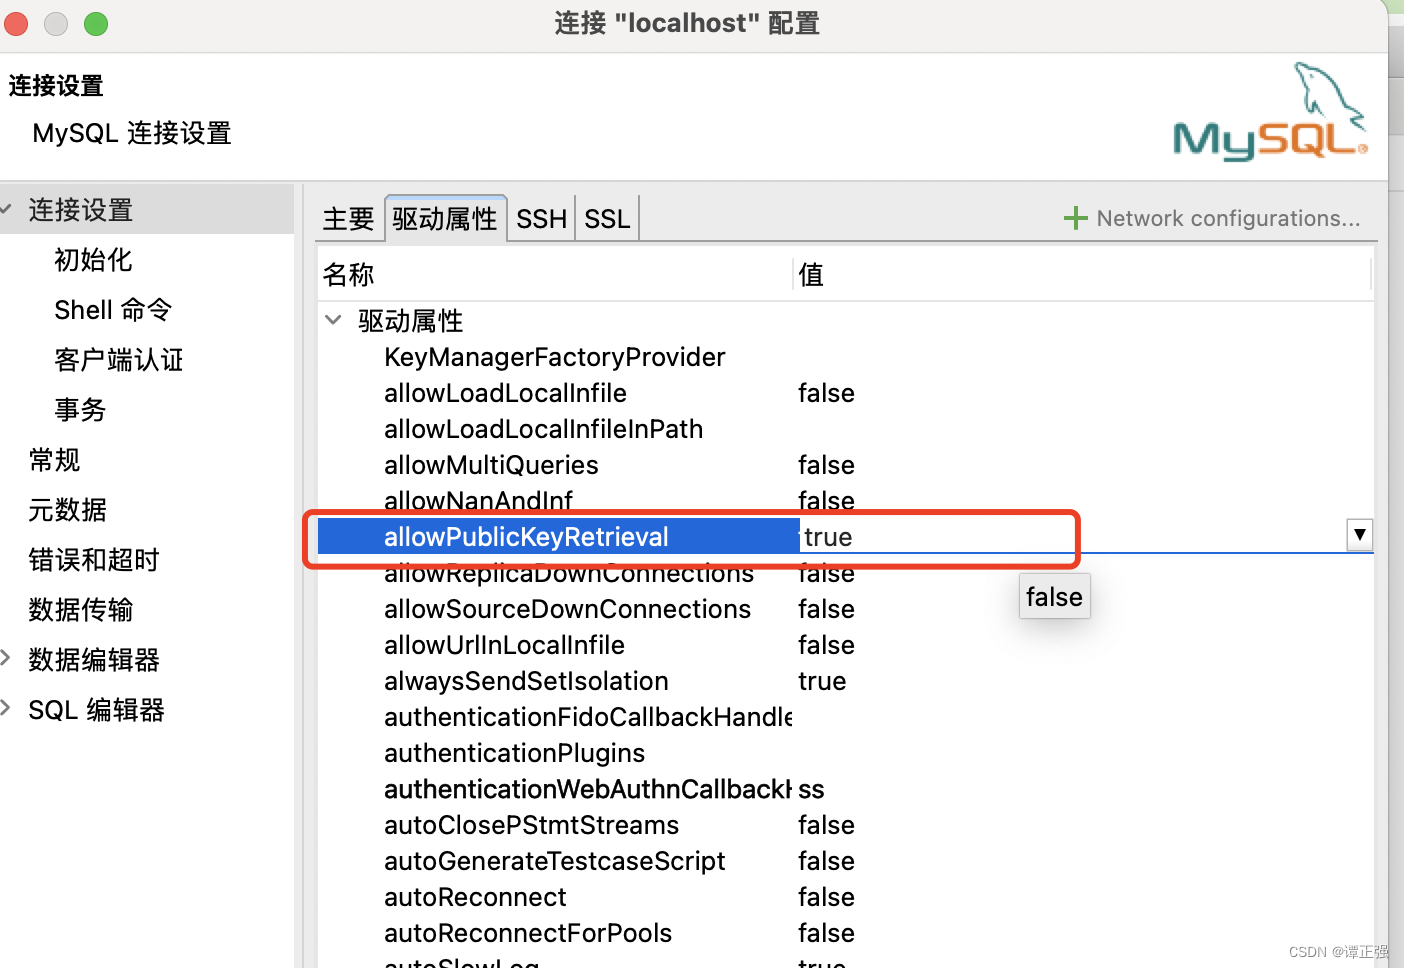Select the authenticationWebAuthnCallbackHandler property
The image size is (1404, 968).
(588, 789)
